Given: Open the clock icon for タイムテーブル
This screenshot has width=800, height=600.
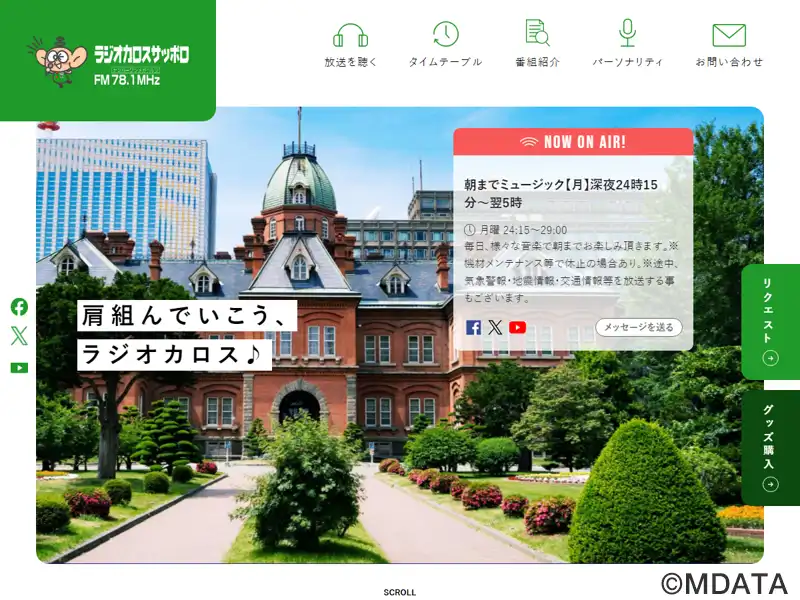Looking at the screenshot, I should pyautogui.click(x=445, y=34).
